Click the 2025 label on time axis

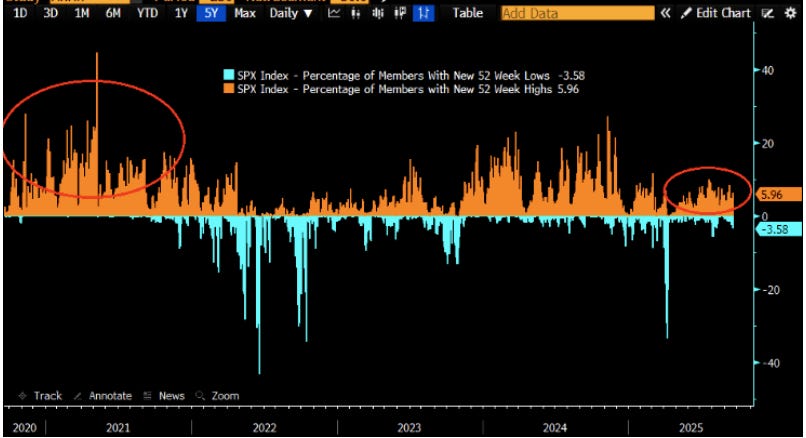tap(691, 428)
